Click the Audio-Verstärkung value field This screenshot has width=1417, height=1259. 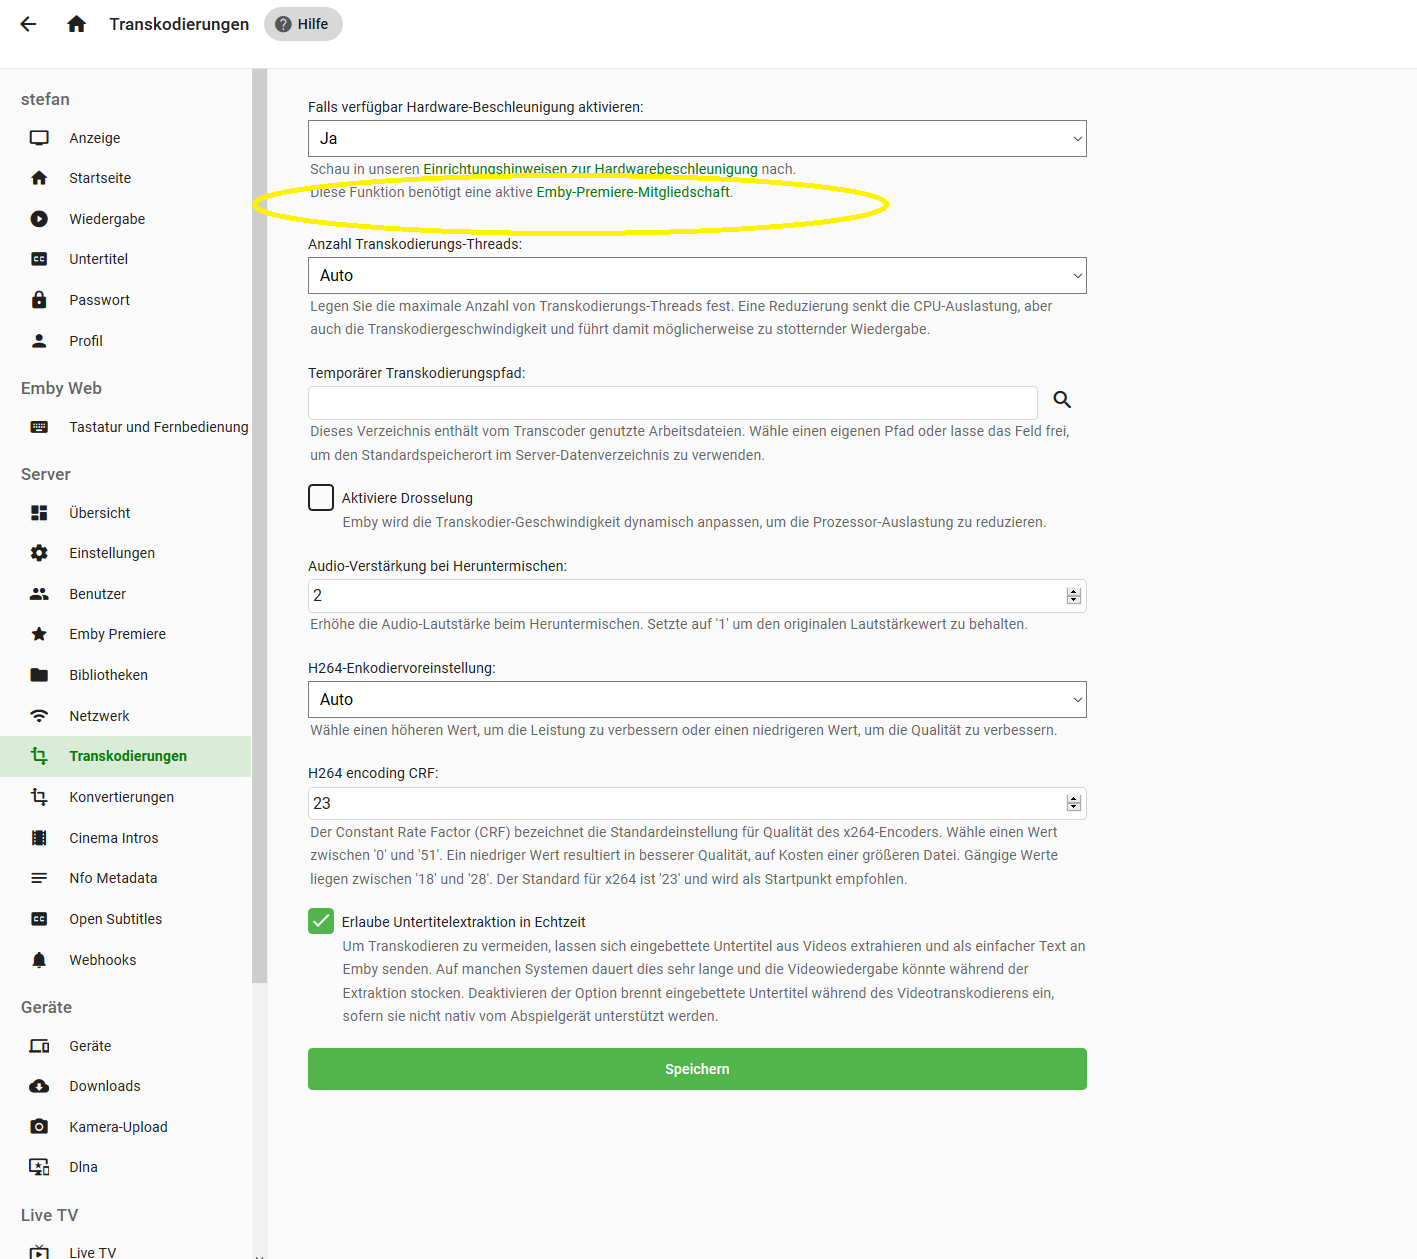click(697, 596)
